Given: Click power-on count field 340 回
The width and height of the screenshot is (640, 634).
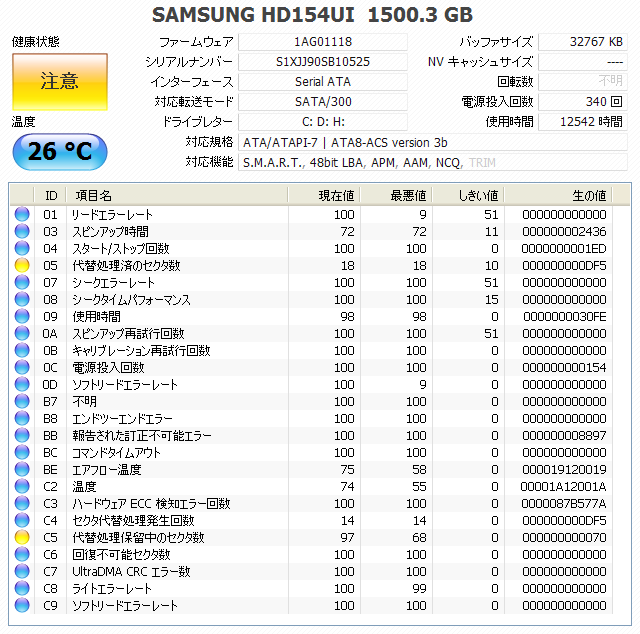Looking at the screenshot, I should point(583,102).
